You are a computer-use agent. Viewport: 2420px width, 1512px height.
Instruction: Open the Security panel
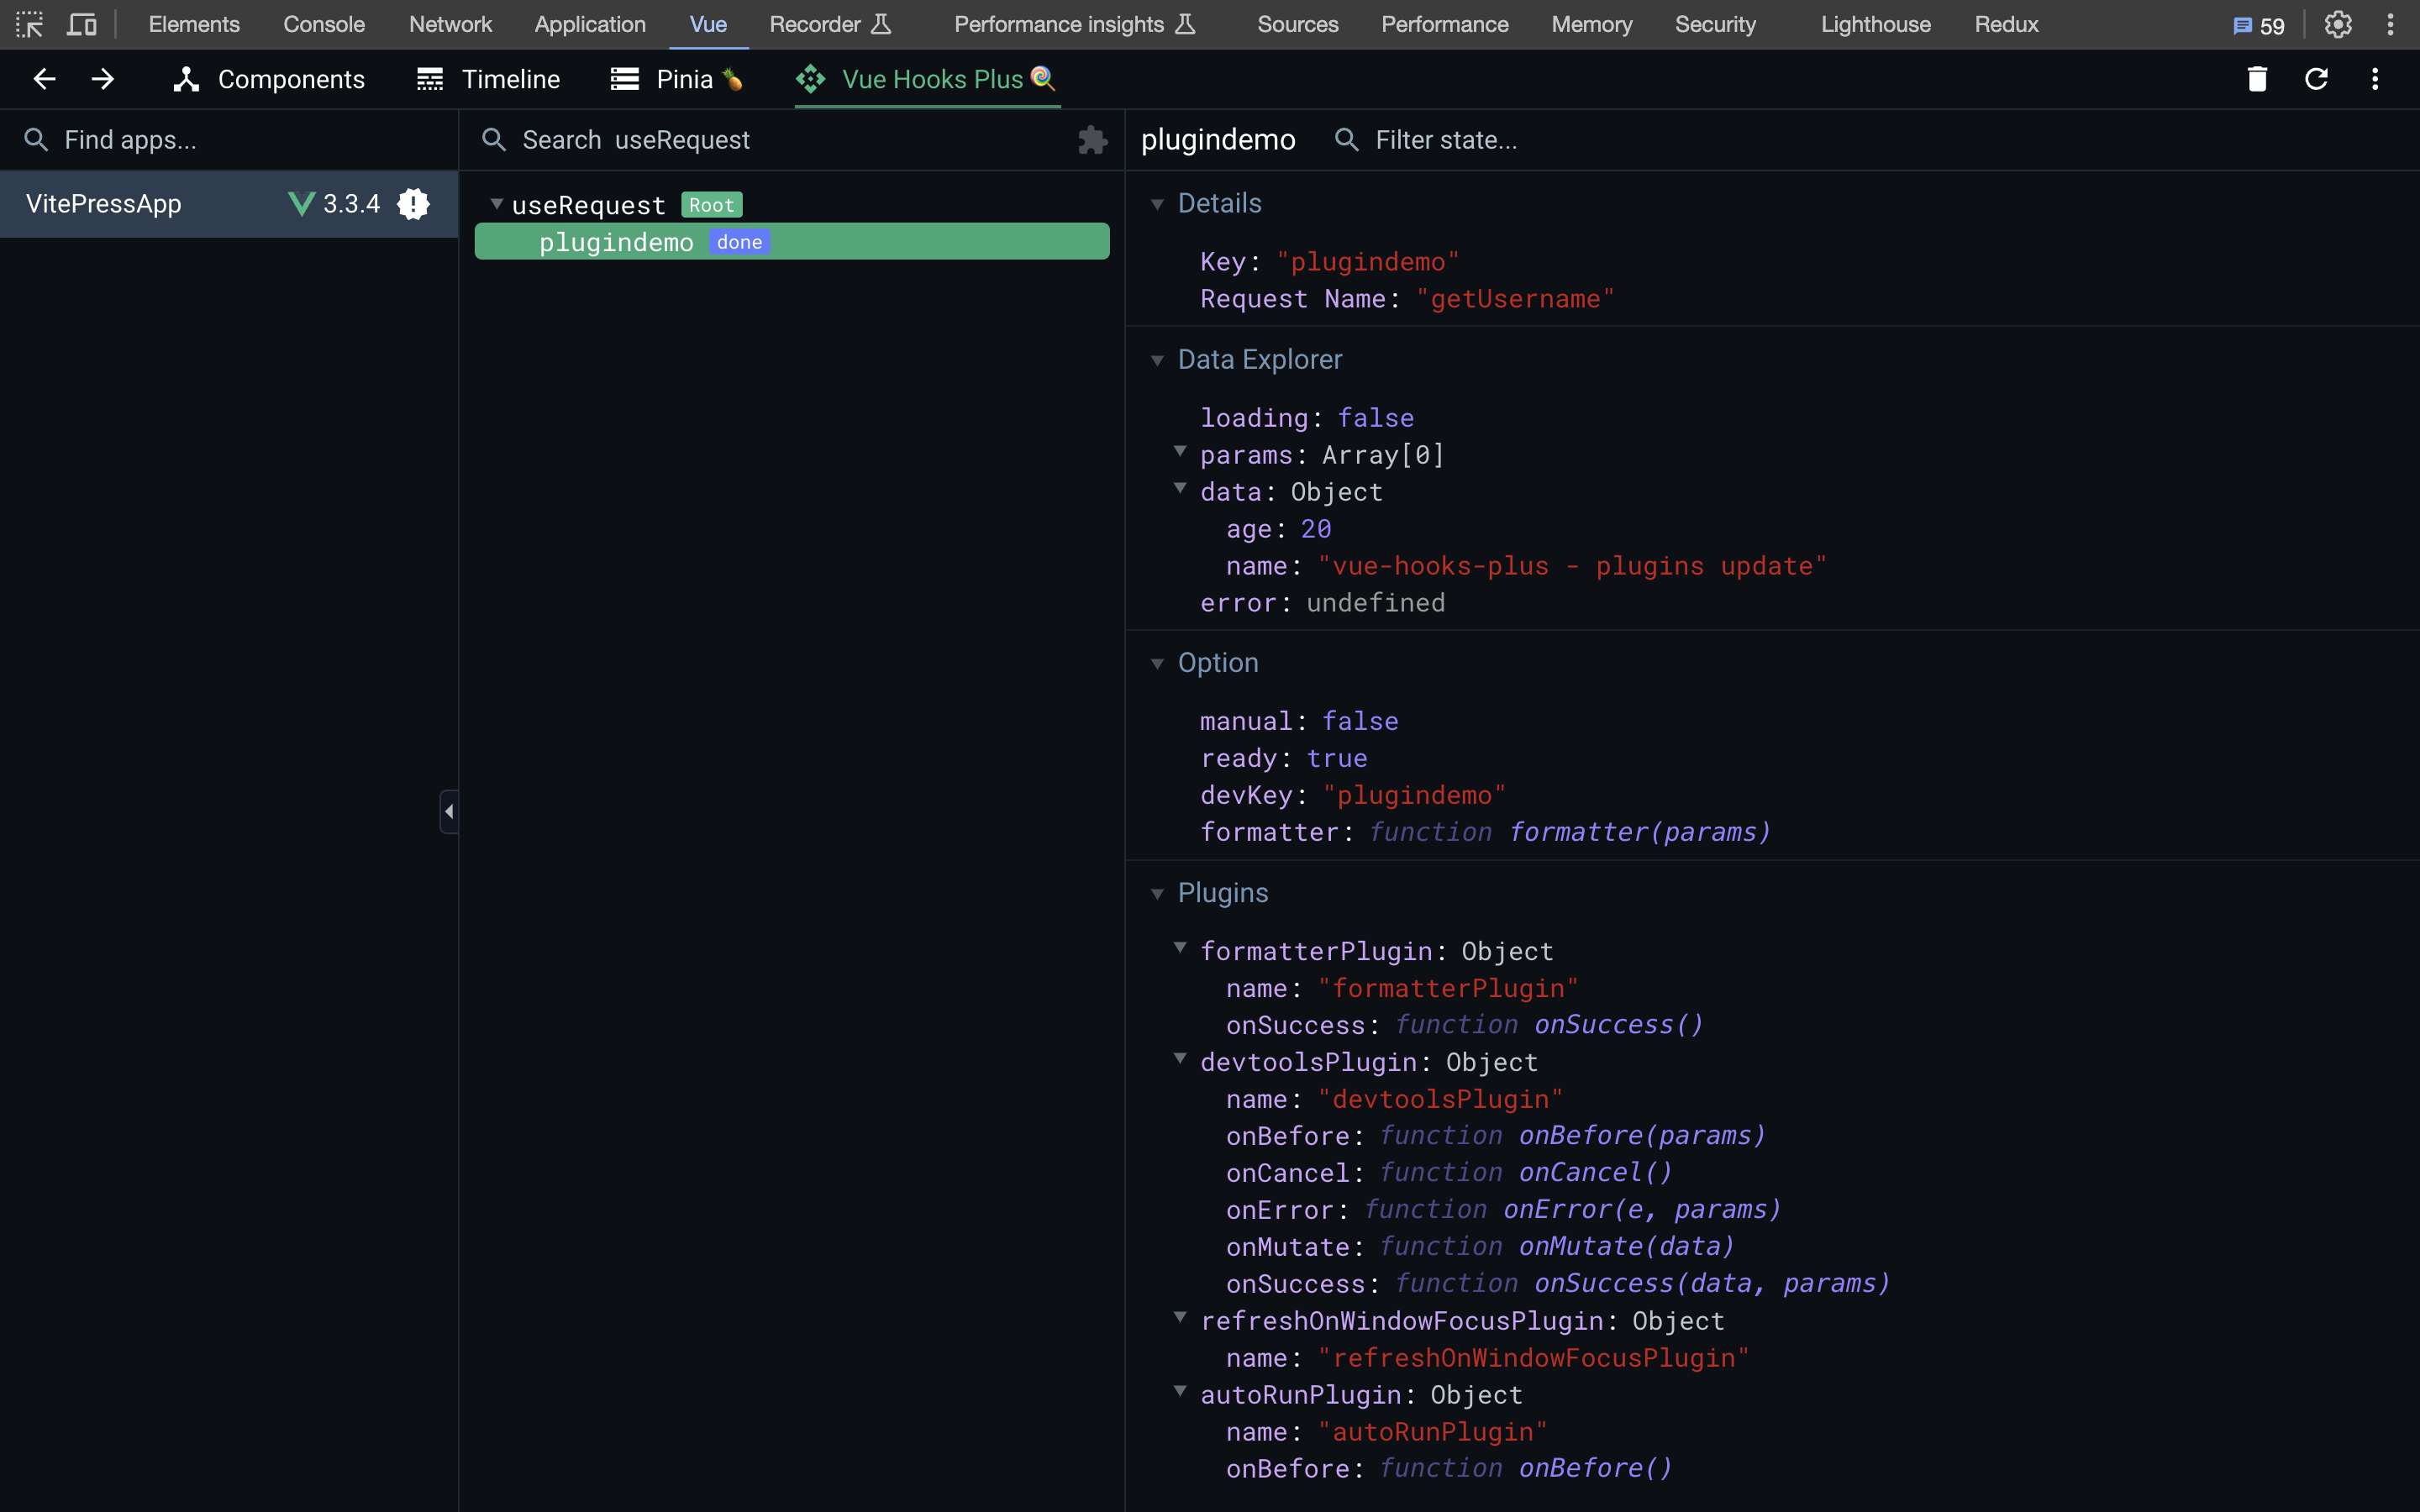click(x=1715, y=24)
